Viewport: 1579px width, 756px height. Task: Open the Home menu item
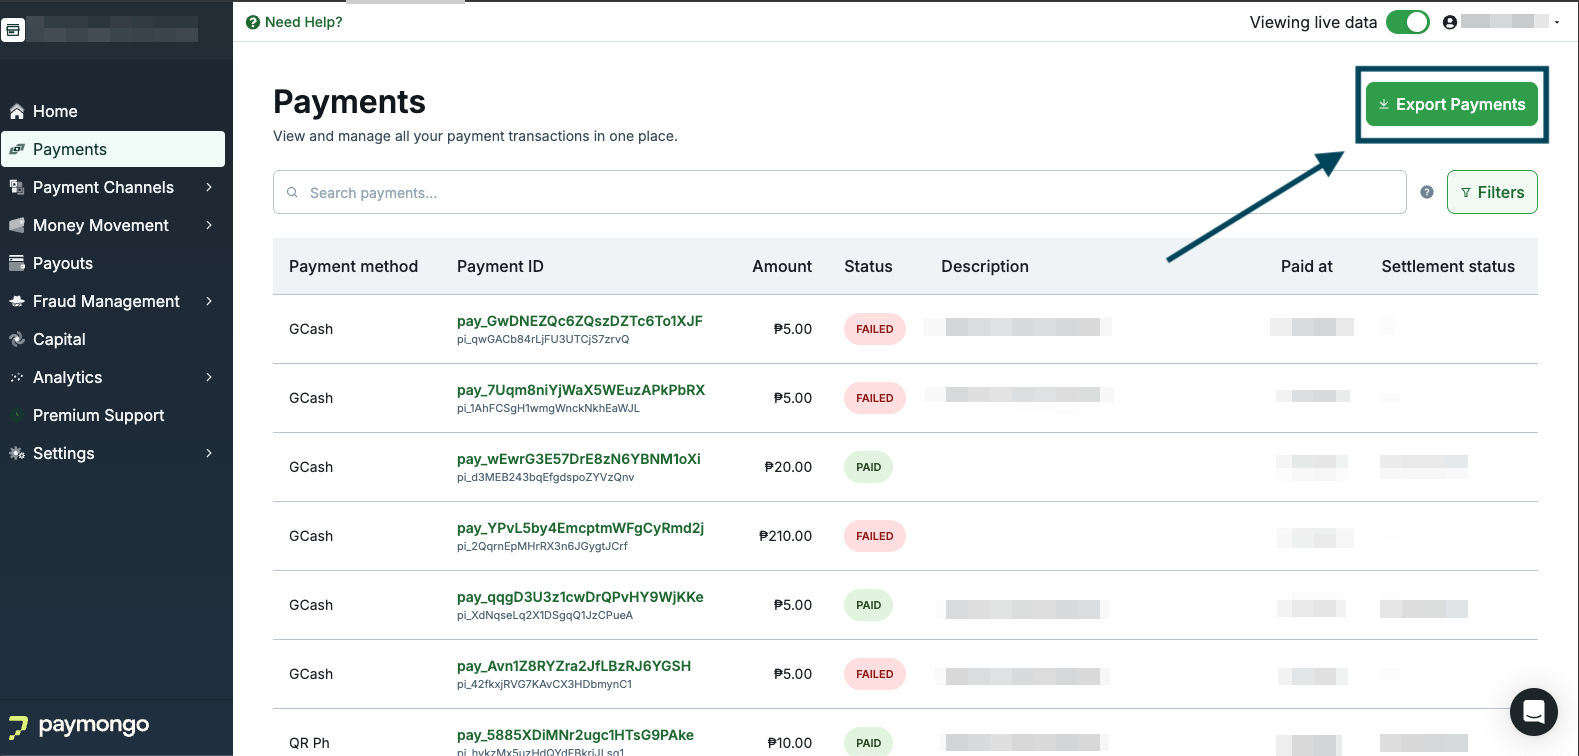[112, 111]
